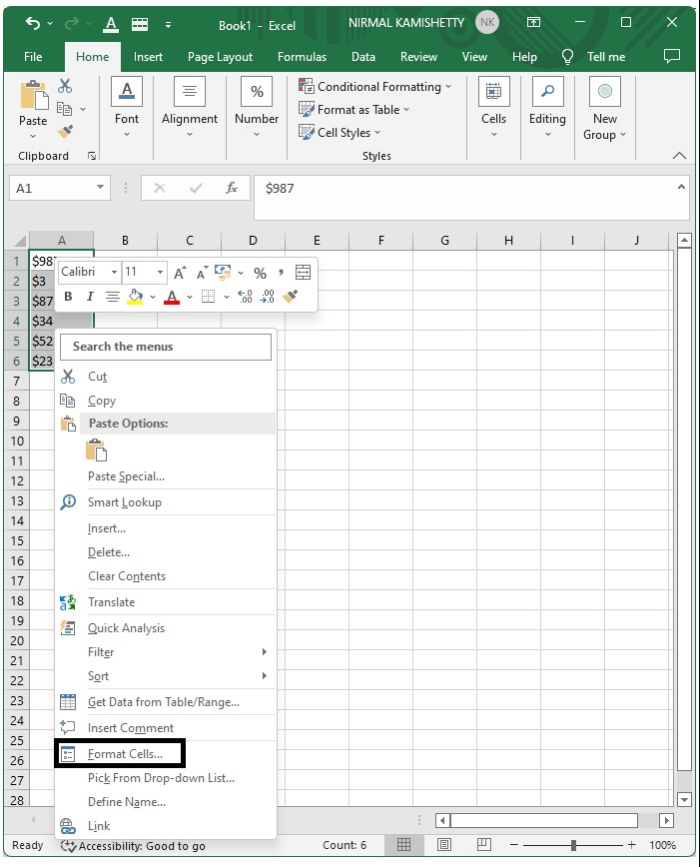Viewport: 700px width, 867px height.
Task: Toggle Italic in mini toolbar
Action: (90, 296)
